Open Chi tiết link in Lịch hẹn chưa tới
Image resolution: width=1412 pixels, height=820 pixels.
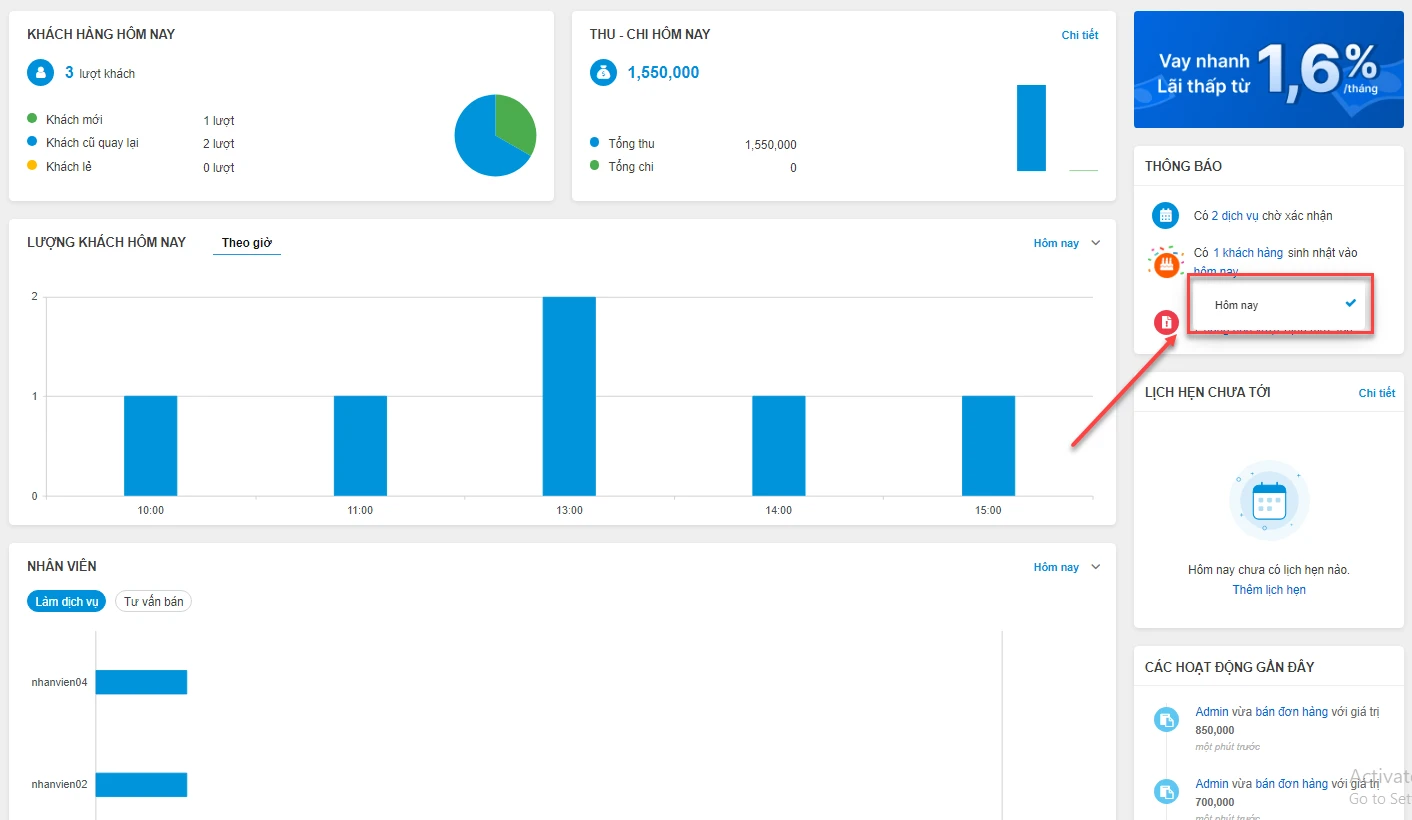point(1377,393)
